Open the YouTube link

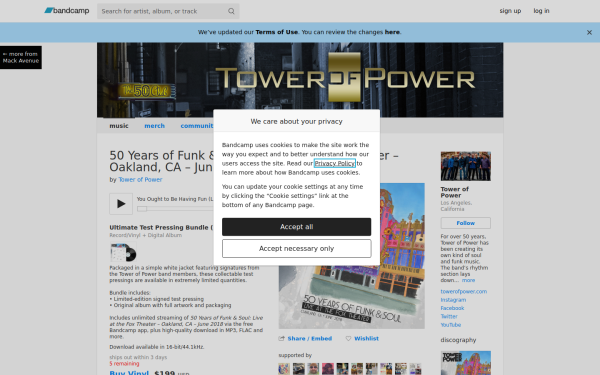click(450, 325)
